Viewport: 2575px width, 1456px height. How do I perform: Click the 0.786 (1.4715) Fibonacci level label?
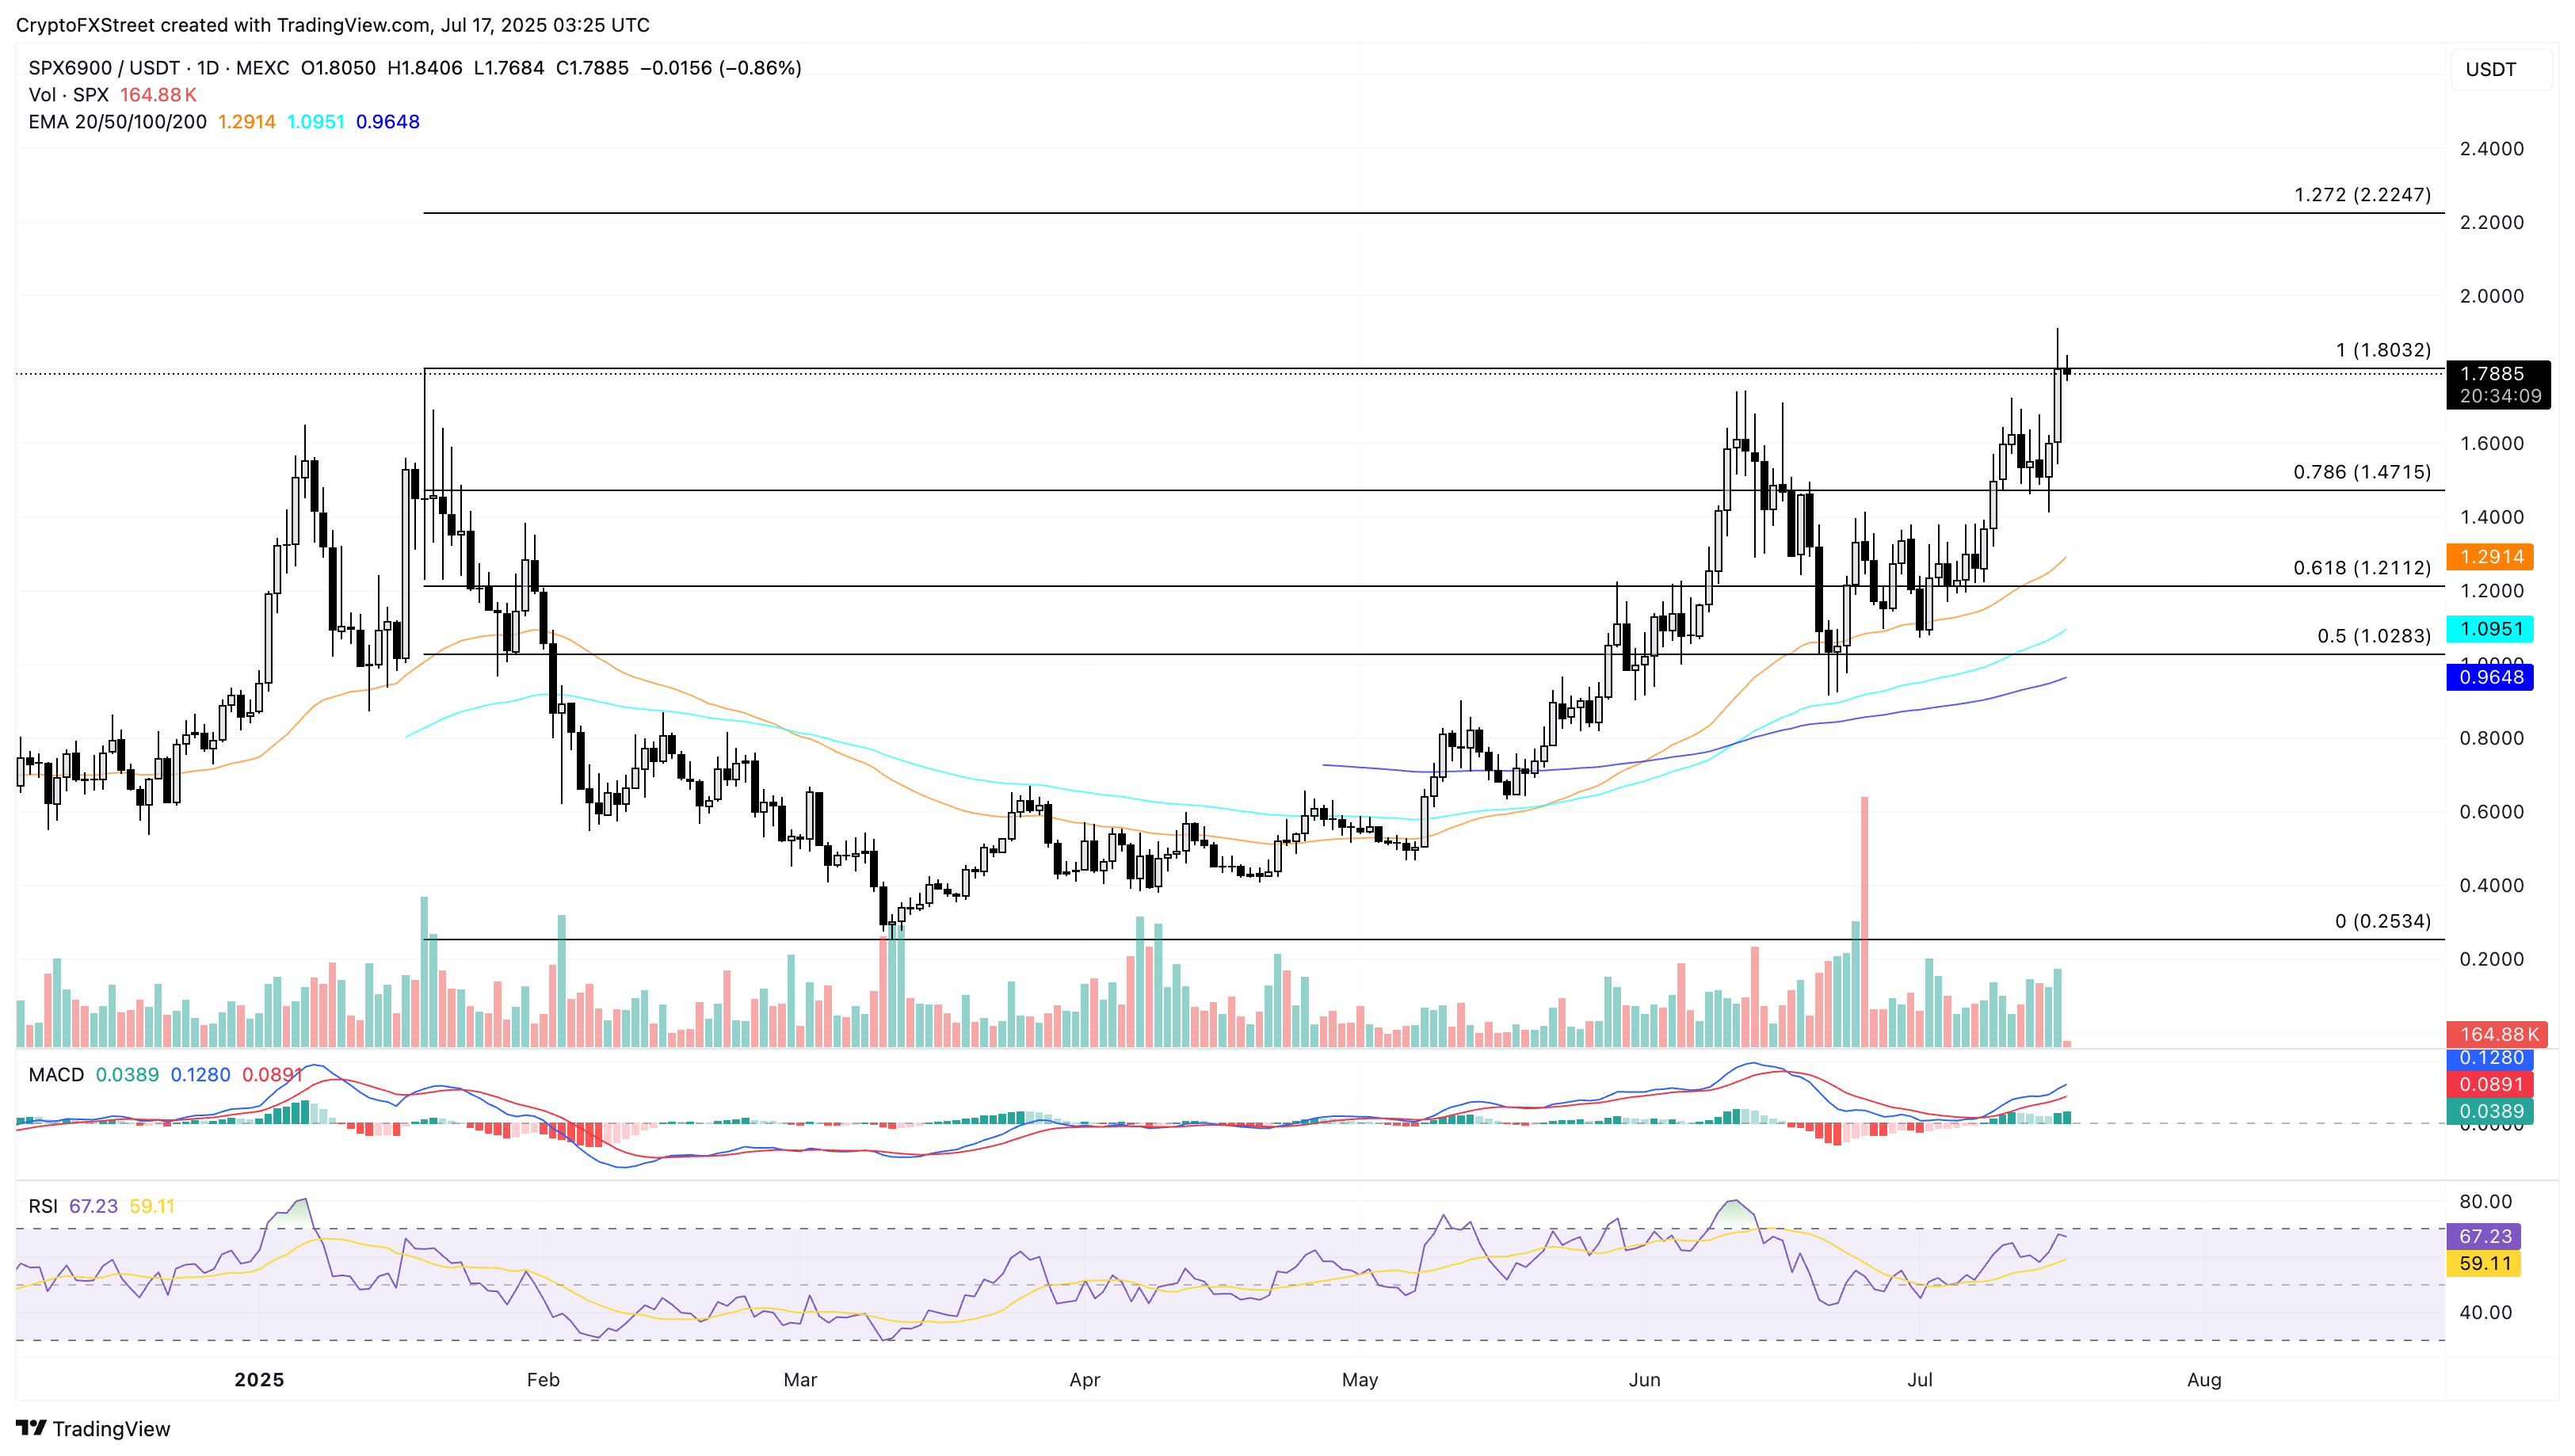coord(2361,472)
